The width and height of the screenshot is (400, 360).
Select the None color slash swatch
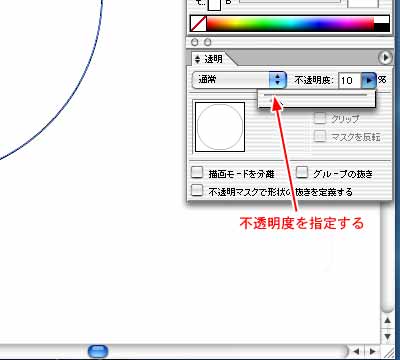(x=198, y=24)
